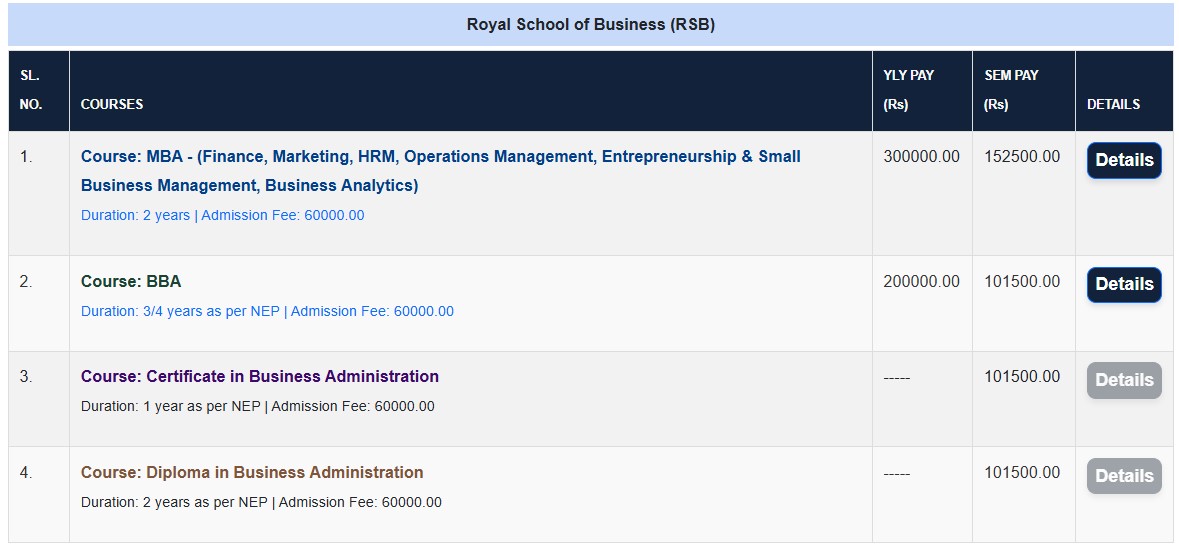Open Details for the MBA course
Viewport: 1179px width, 547px height.
click(x=1124, y=160)
